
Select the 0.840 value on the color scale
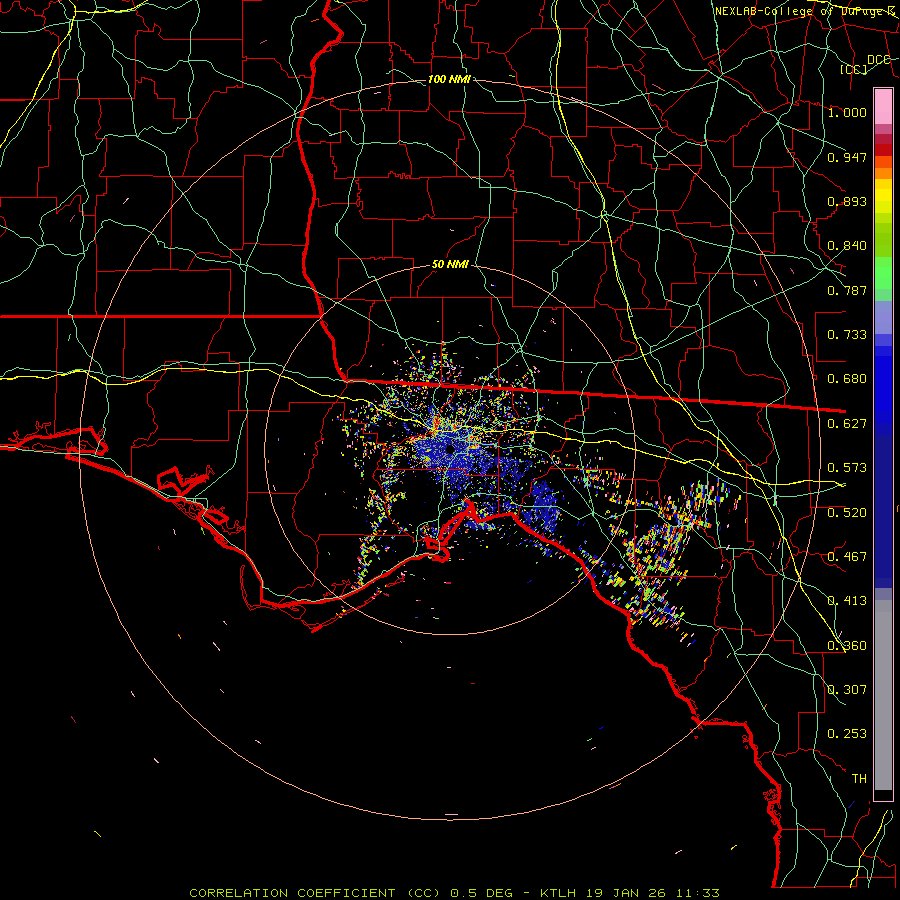847,246
